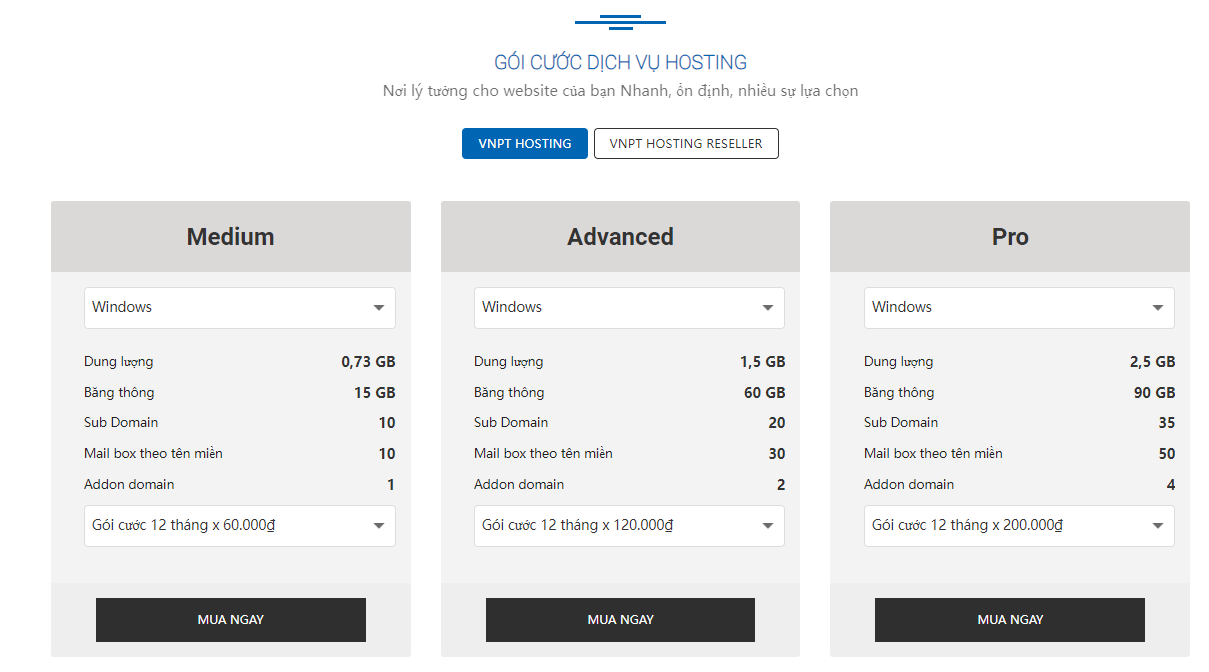
Task: Click MUA NGAY under Advanced plan
Action: [620, 620]
